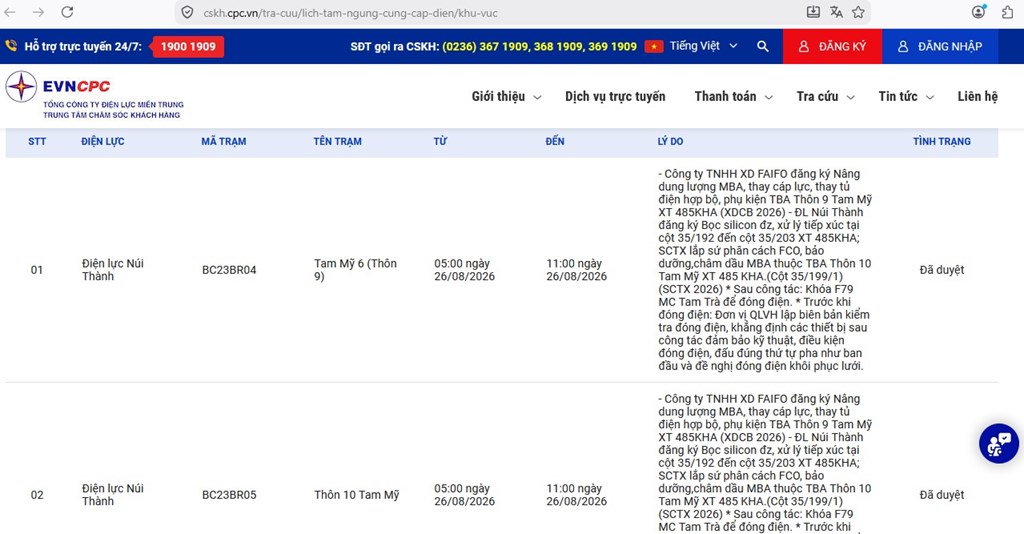Open the Tiếng Việt language dropdown
Screen dimensions: 1024x534
click(703, 46)
